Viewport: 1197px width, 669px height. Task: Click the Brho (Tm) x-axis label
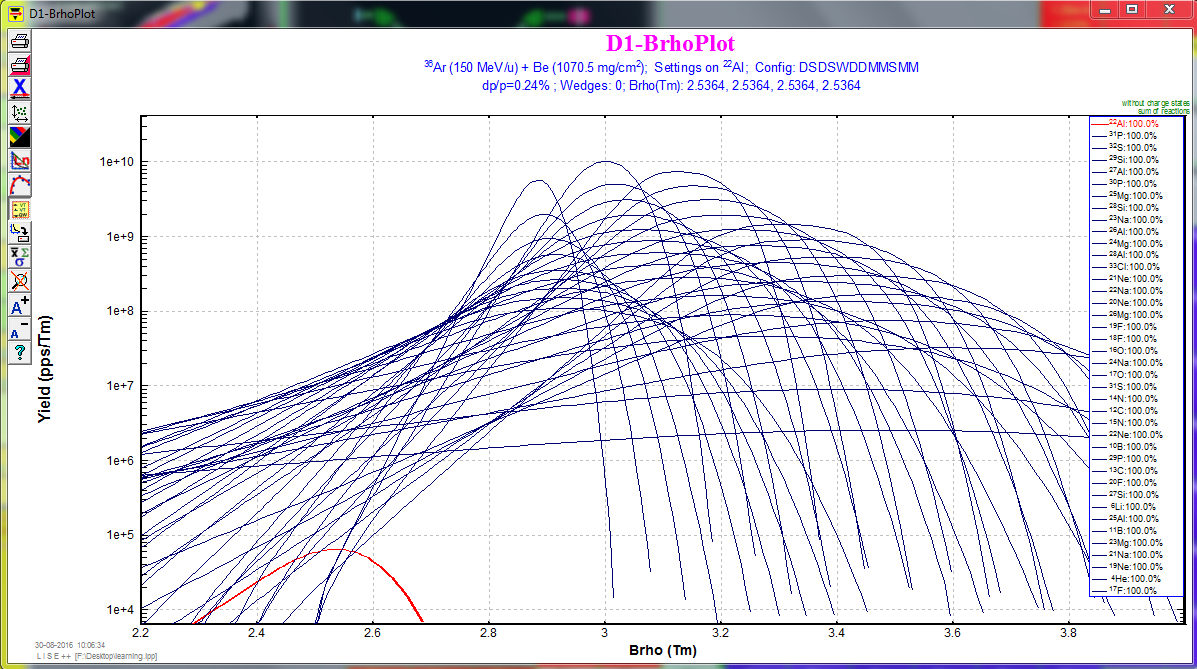(663, 650)
